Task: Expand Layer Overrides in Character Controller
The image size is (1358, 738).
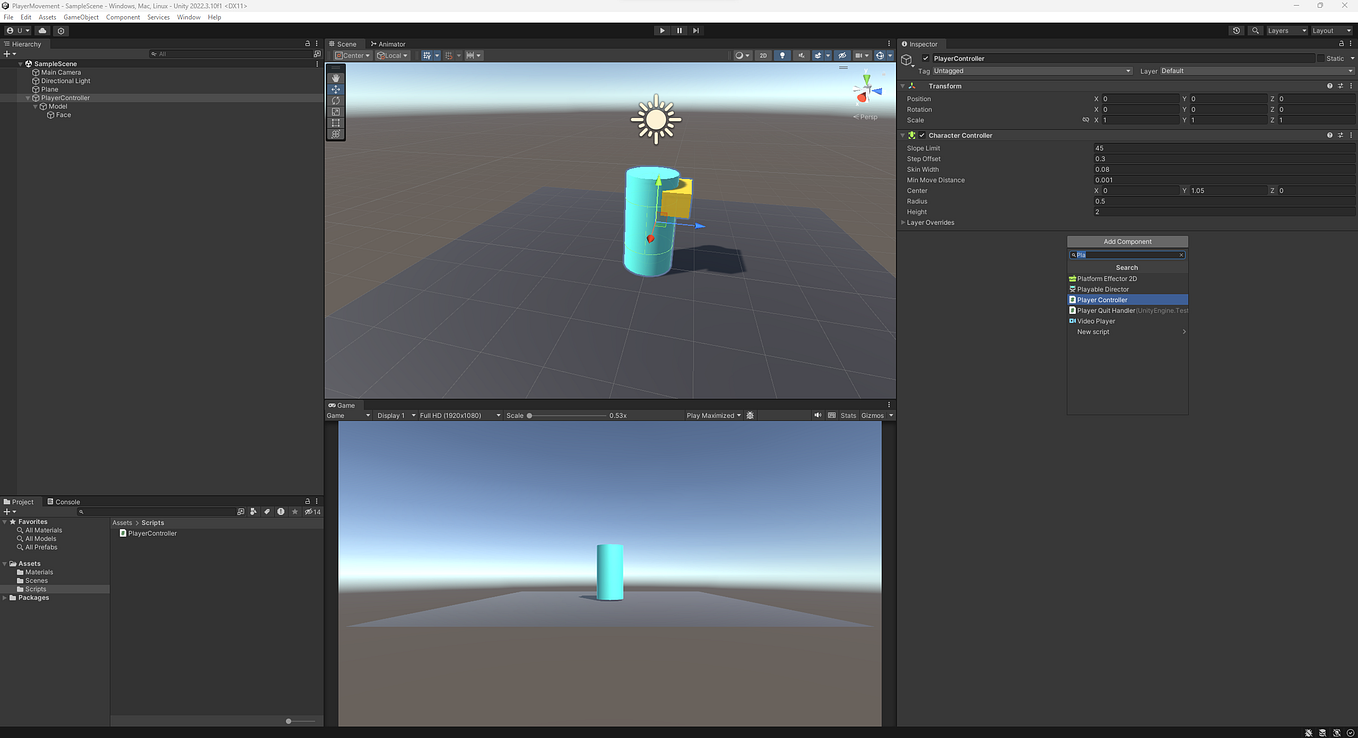Action: [x=901, y=222]
